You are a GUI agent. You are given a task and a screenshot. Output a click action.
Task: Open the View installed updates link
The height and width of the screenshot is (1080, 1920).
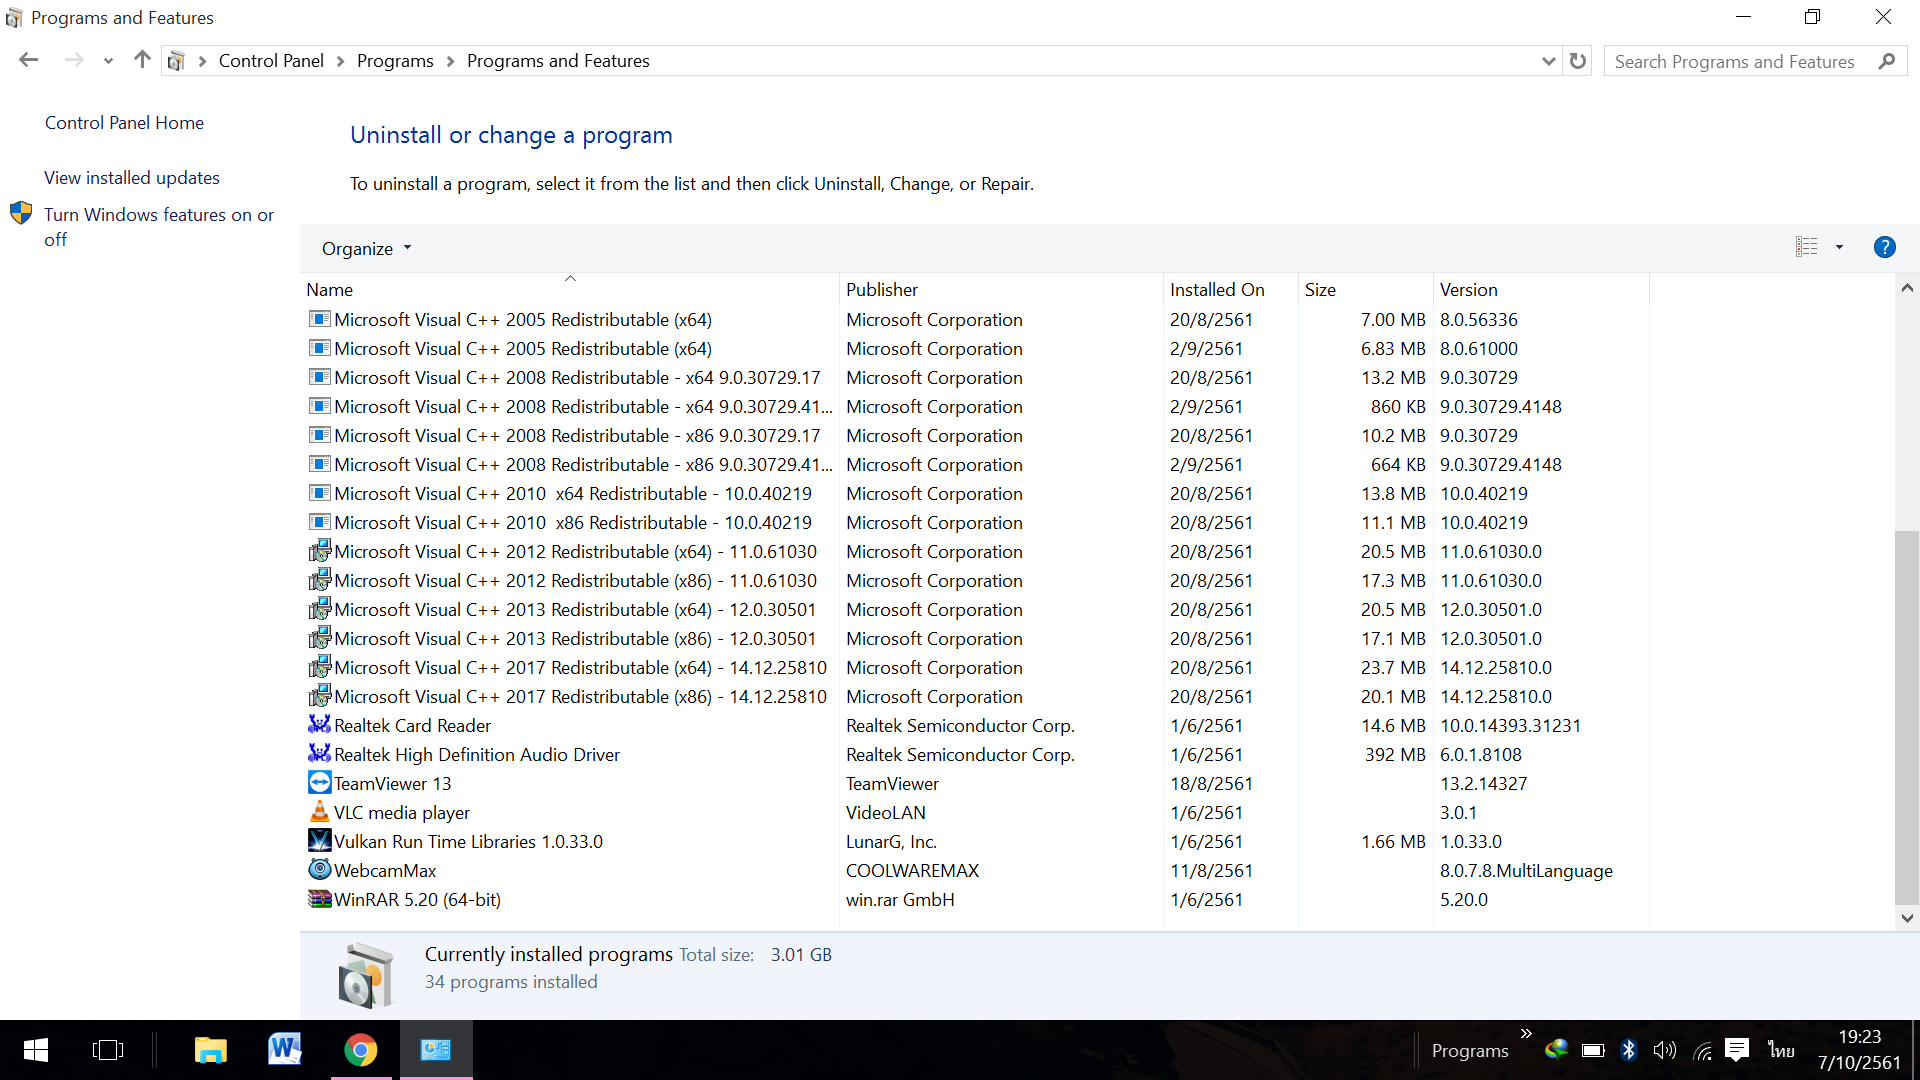(131, 177)
